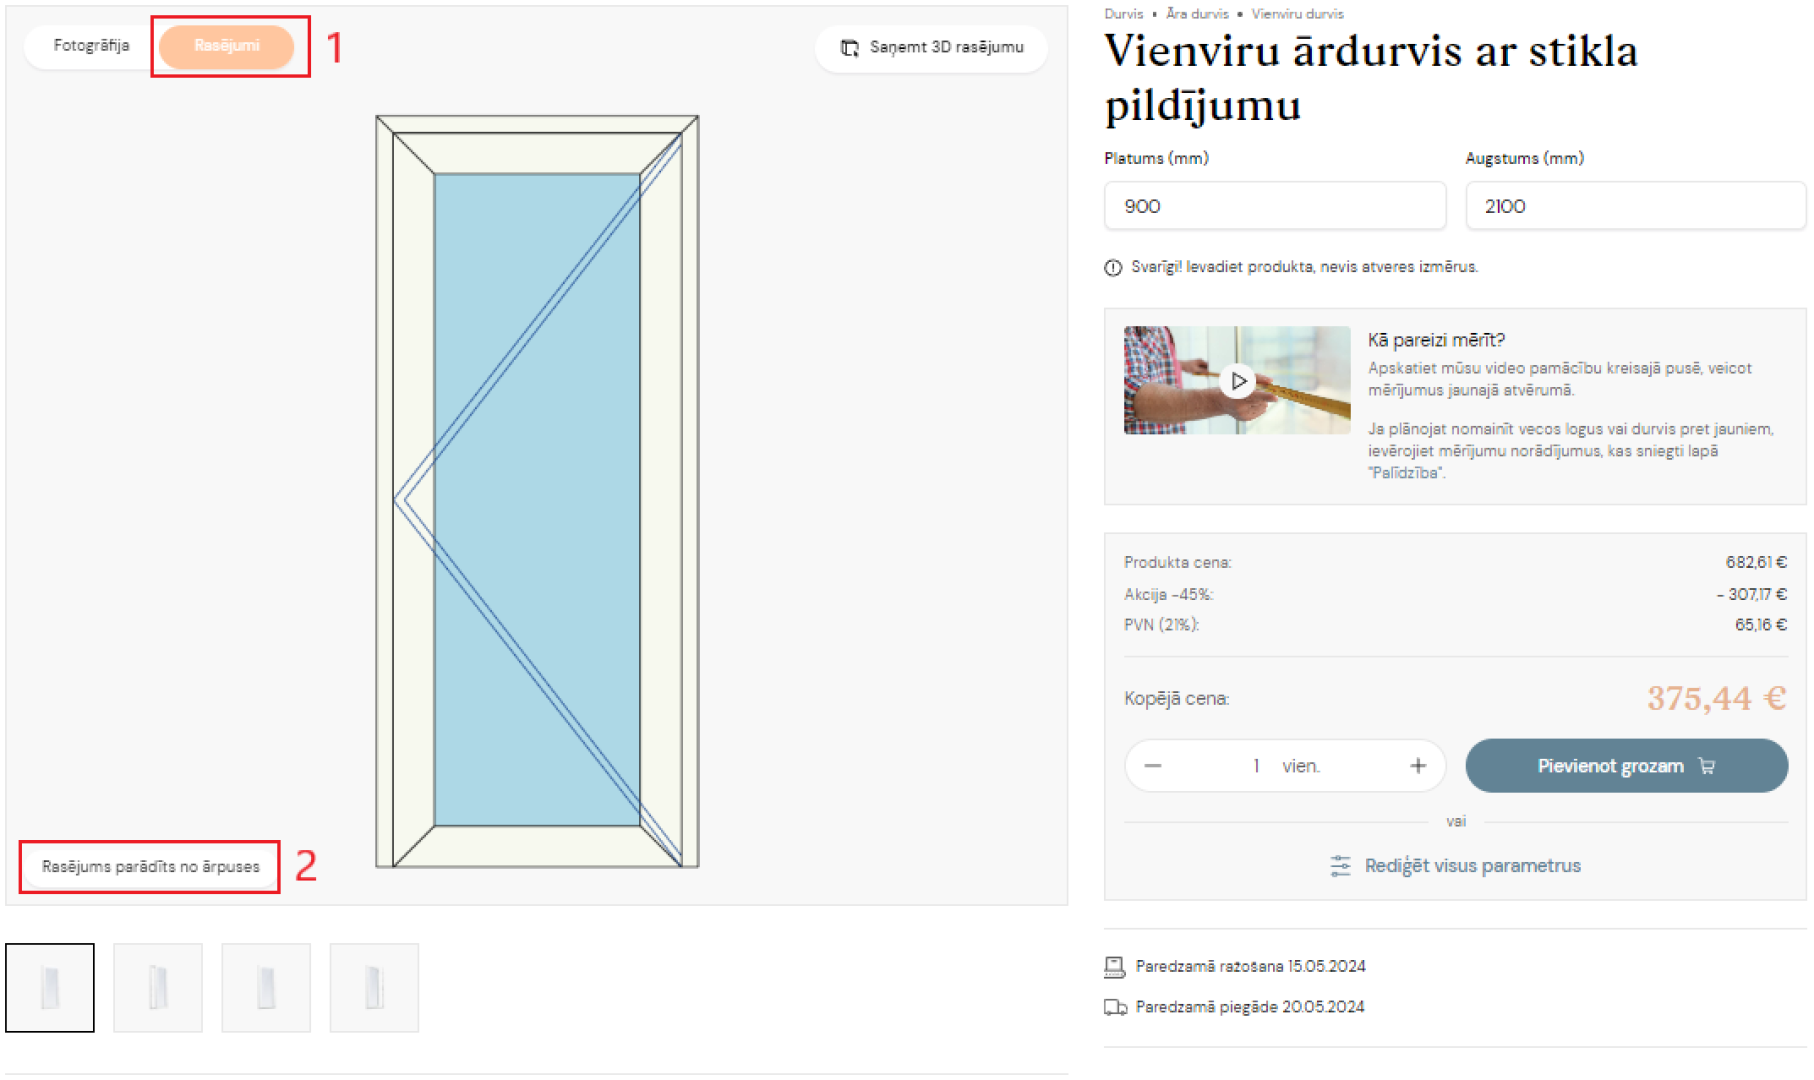Switch to the Fotogrāfija tab
This screenshot has width=1814, height=1080.
pyautogui.click(x=91, y=46)
